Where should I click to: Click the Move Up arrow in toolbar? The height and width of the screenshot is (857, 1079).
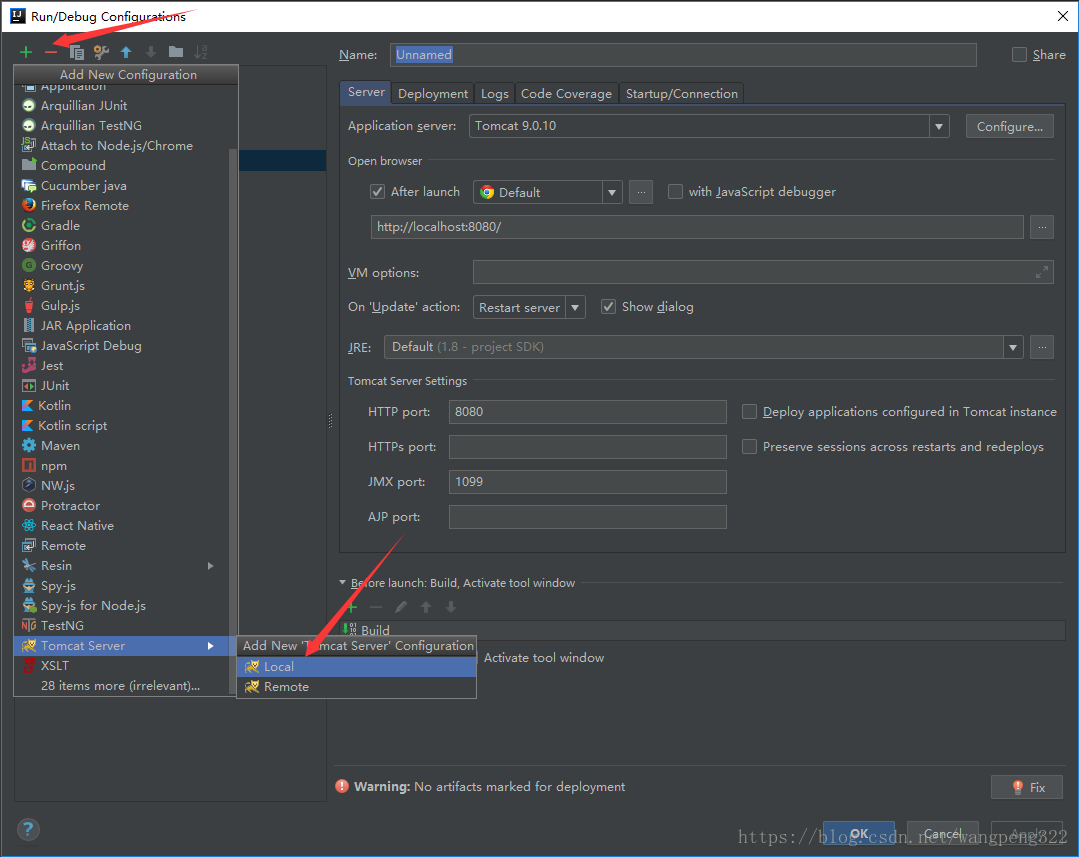tap(126, 52)
